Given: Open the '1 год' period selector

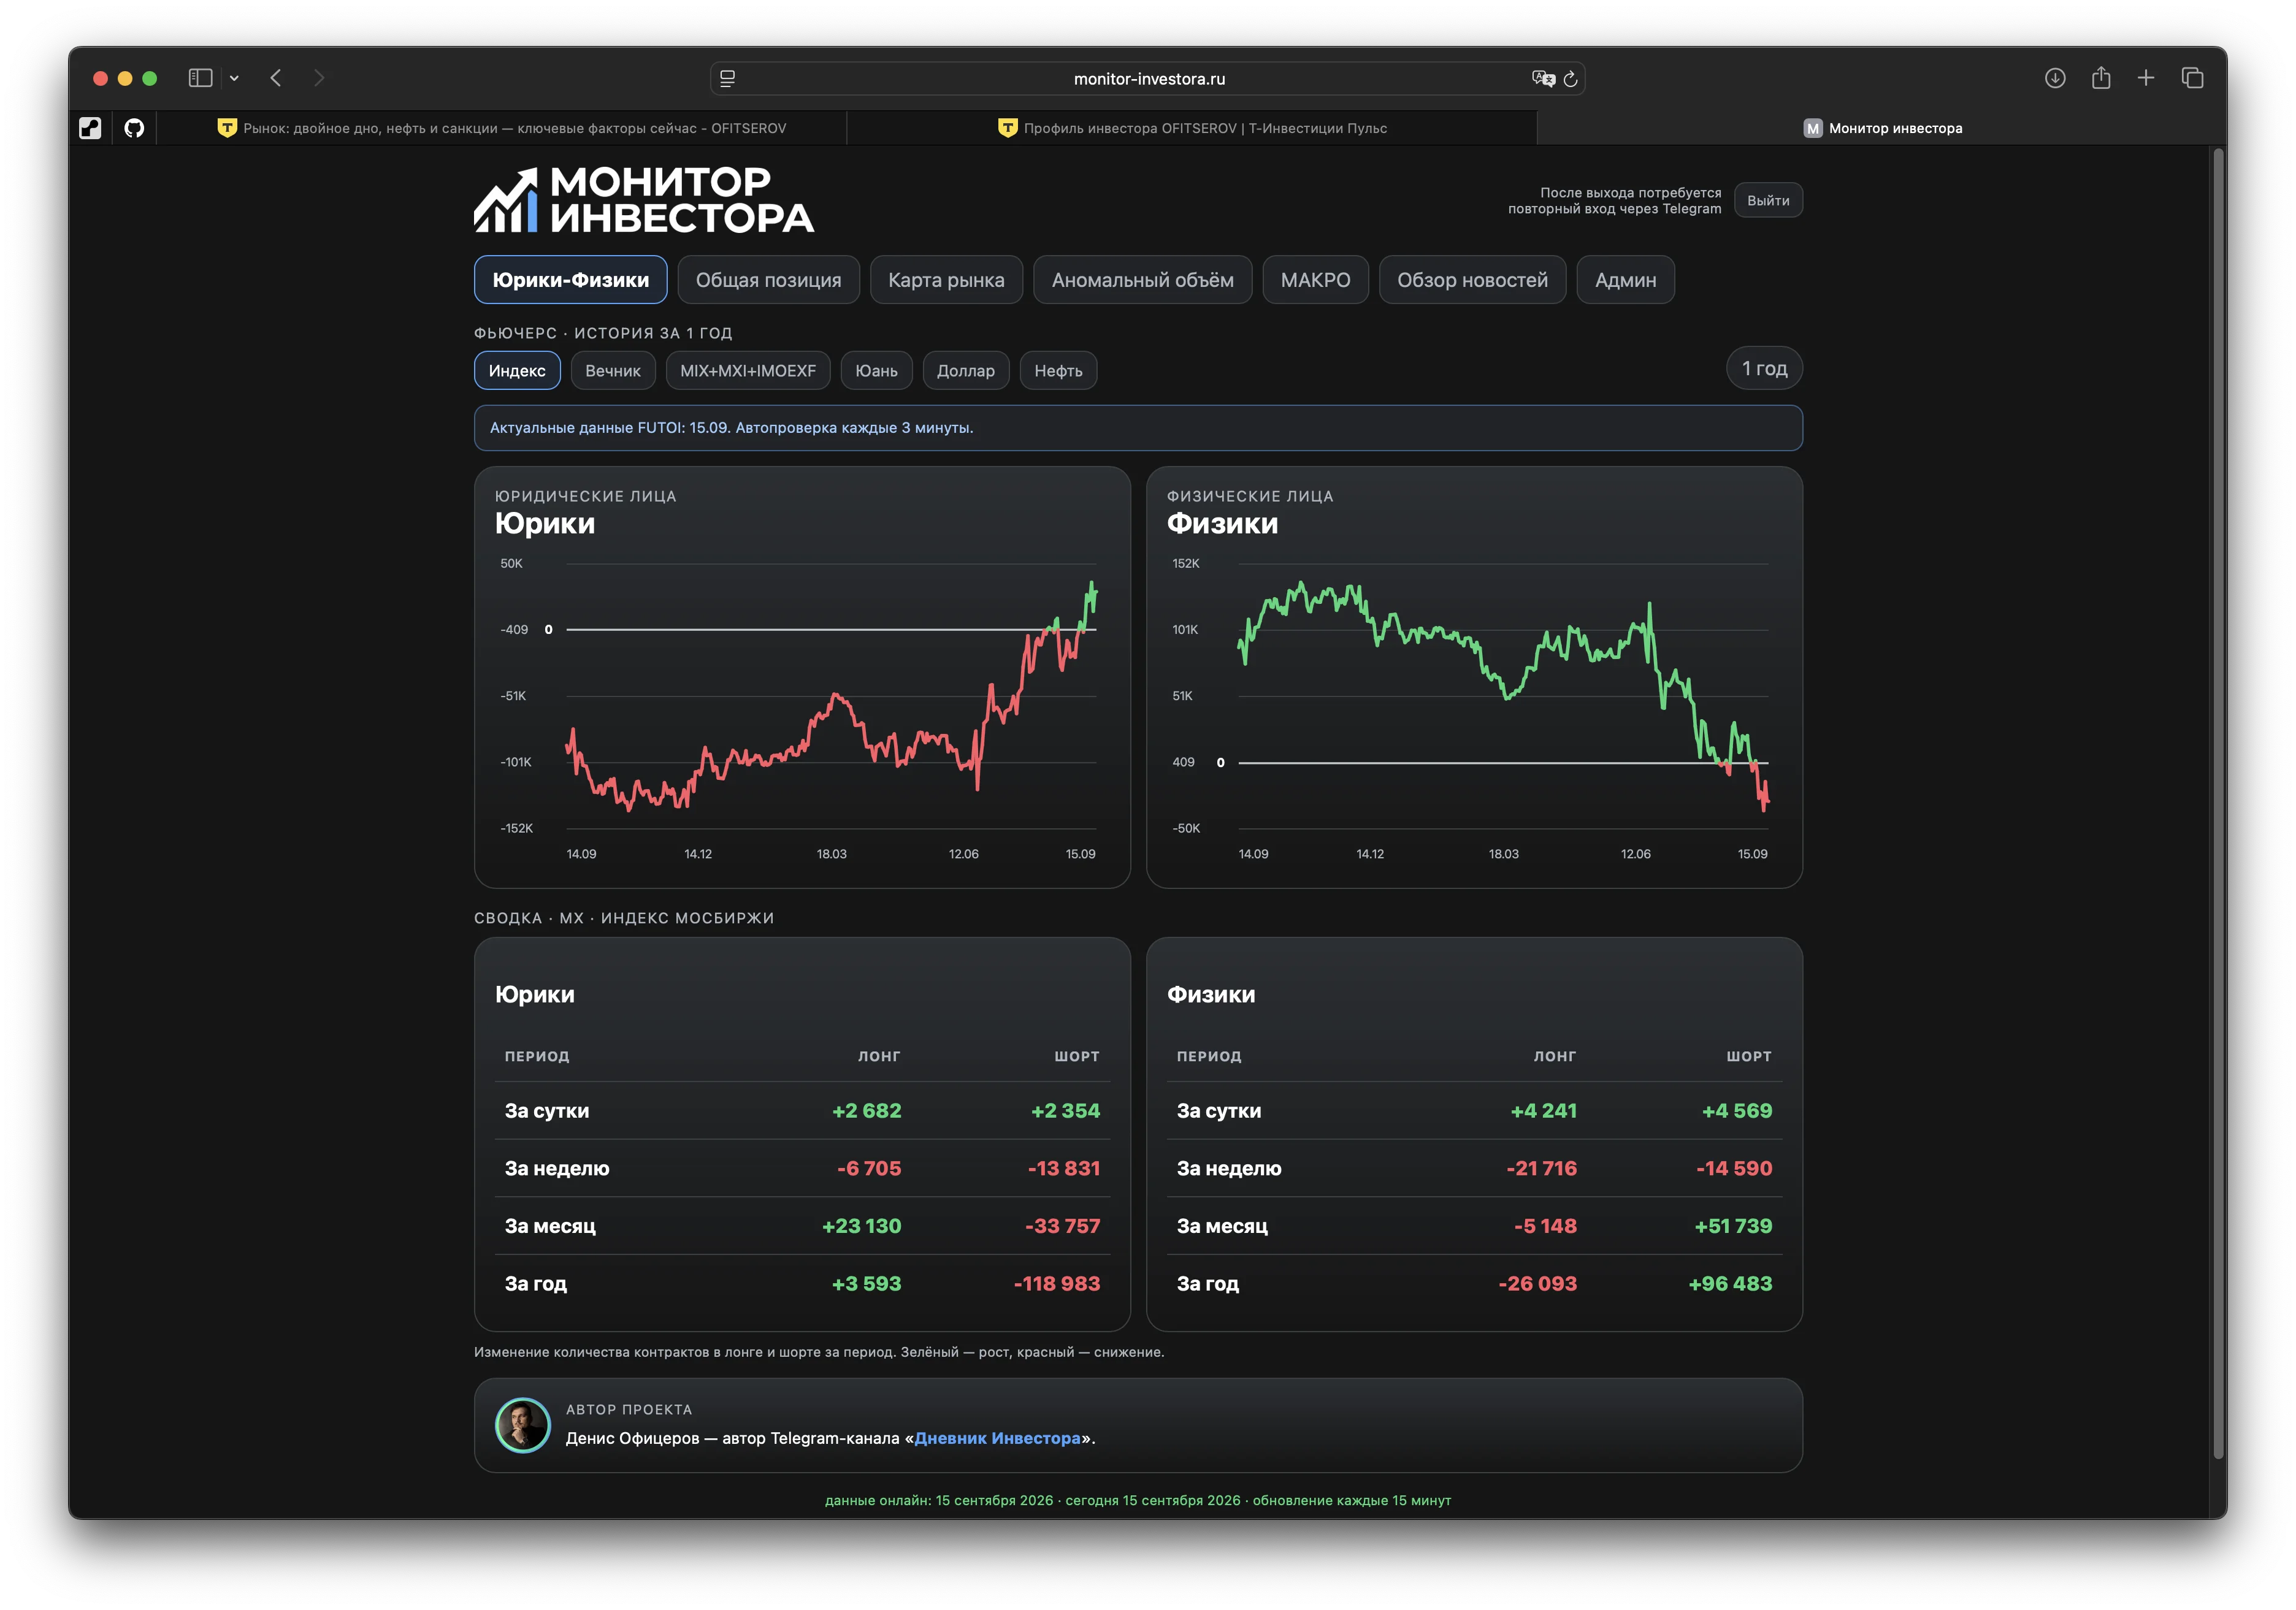Looking at the screenshot, I should (1764, 369).
